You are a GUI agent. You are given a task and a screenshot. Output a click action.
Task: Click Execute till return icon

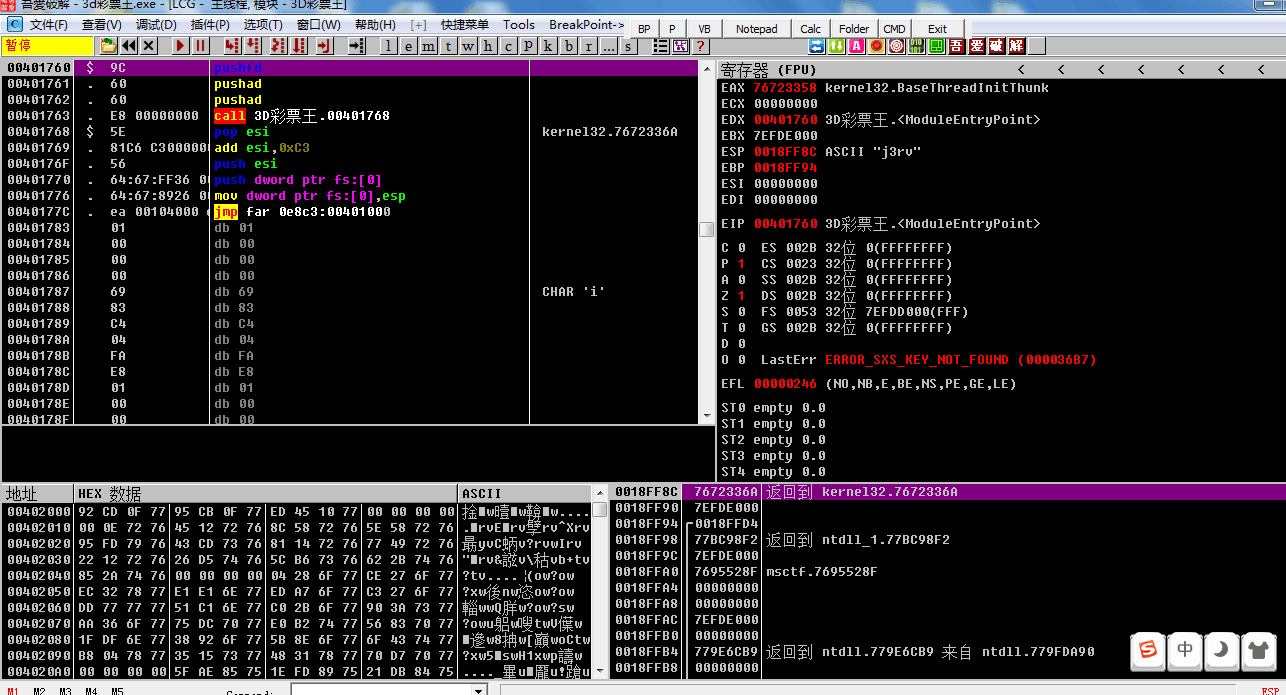[324, 46]
